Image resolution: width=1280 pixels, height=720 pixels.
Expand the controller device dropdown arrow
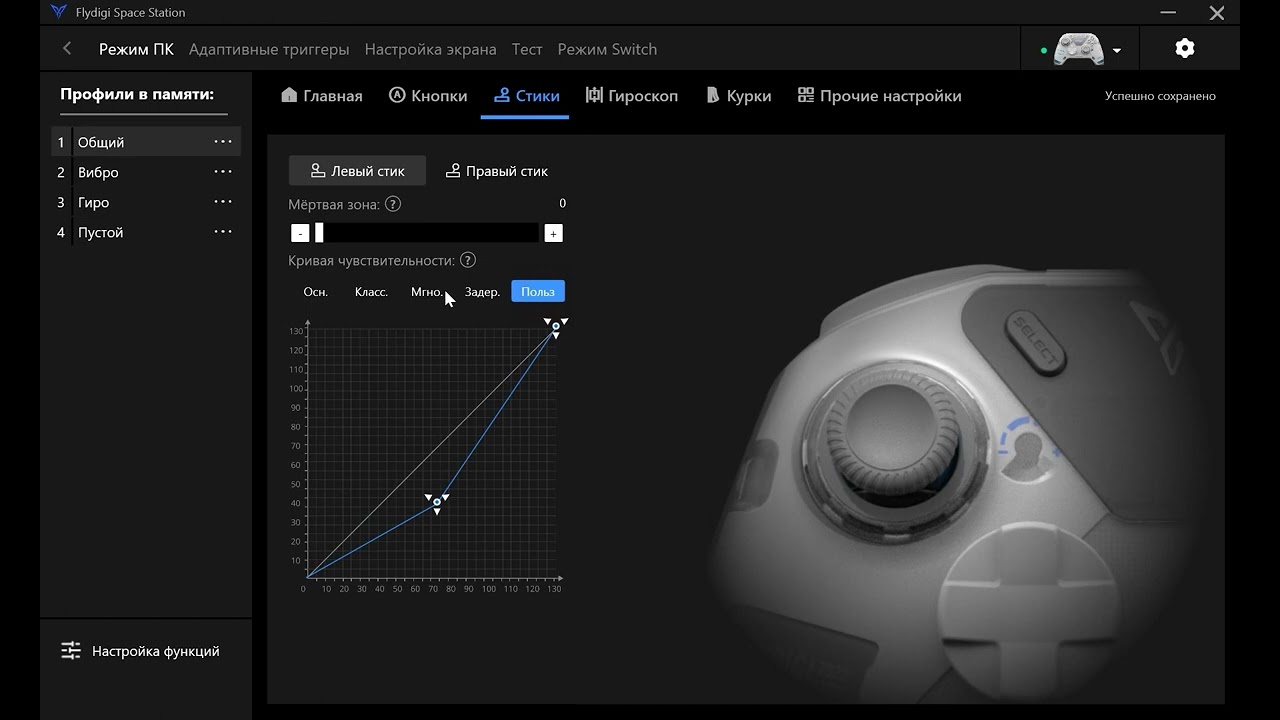click(x=1117, y=51)
